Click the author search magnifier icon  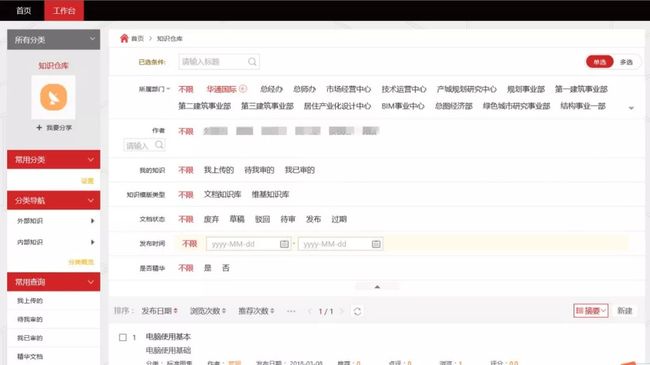pyautogui.click(x=159, y=145)
